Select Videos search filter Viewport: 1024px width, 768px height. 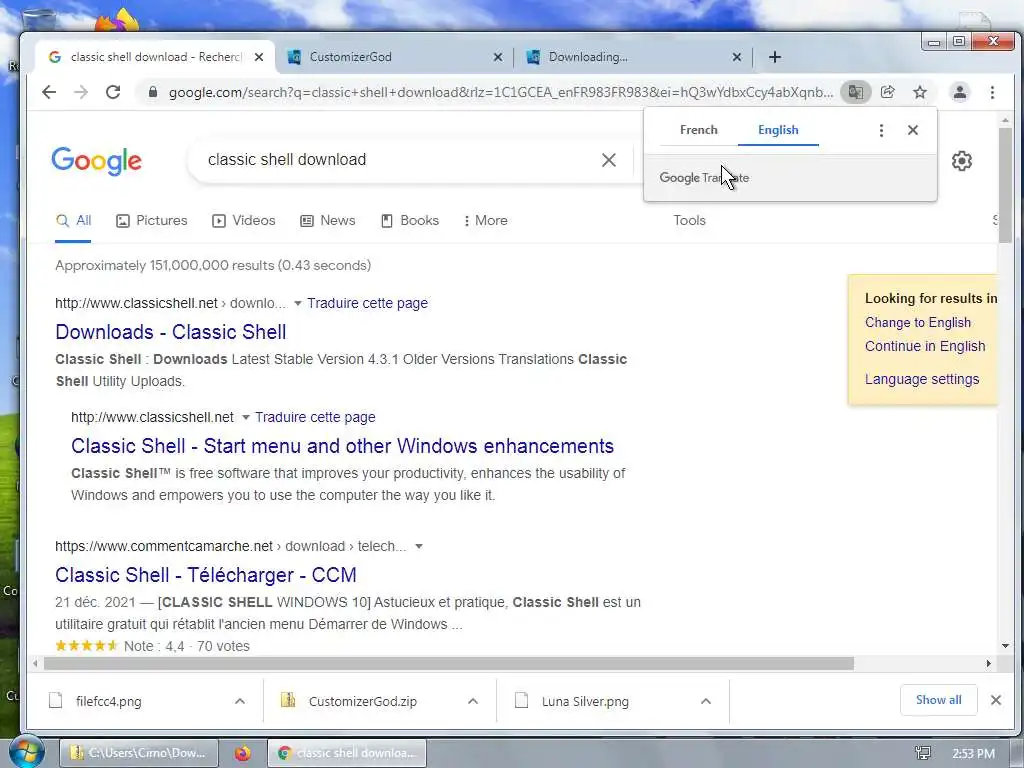(244, 221)
